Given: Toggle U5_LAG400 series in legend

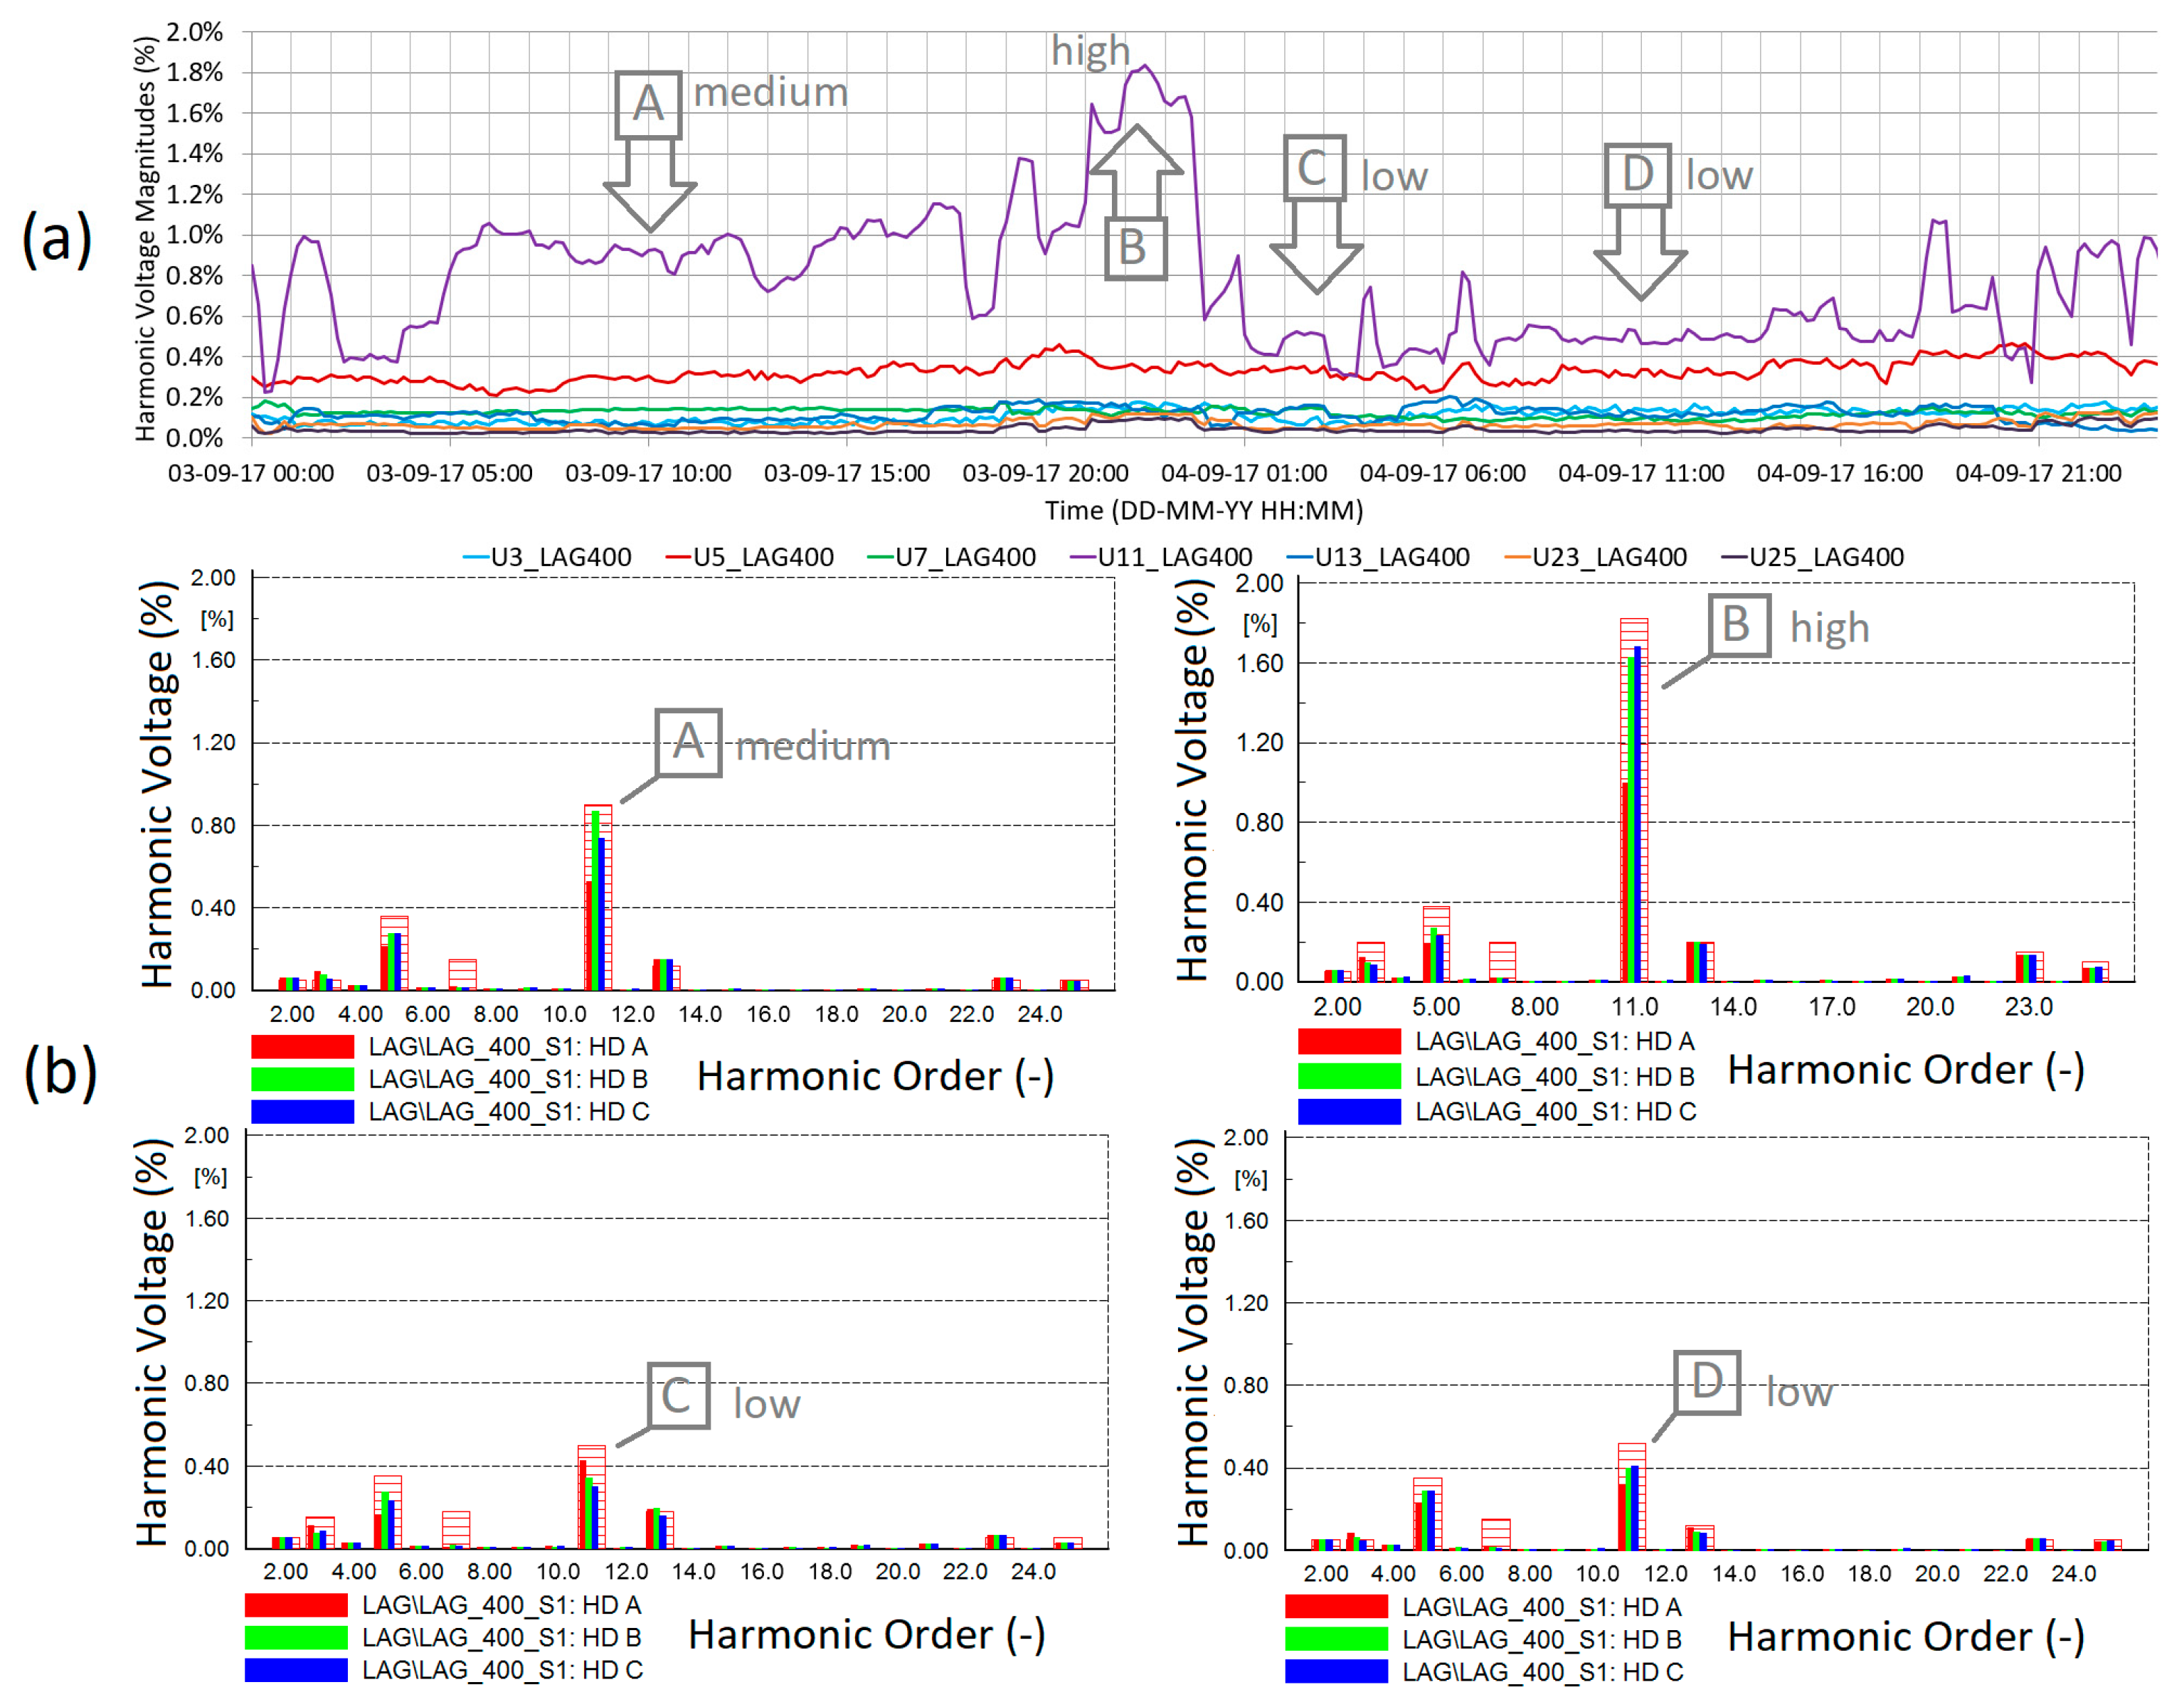Looking at the screenshot, I should pyautogui.click(x=749, y=557).
